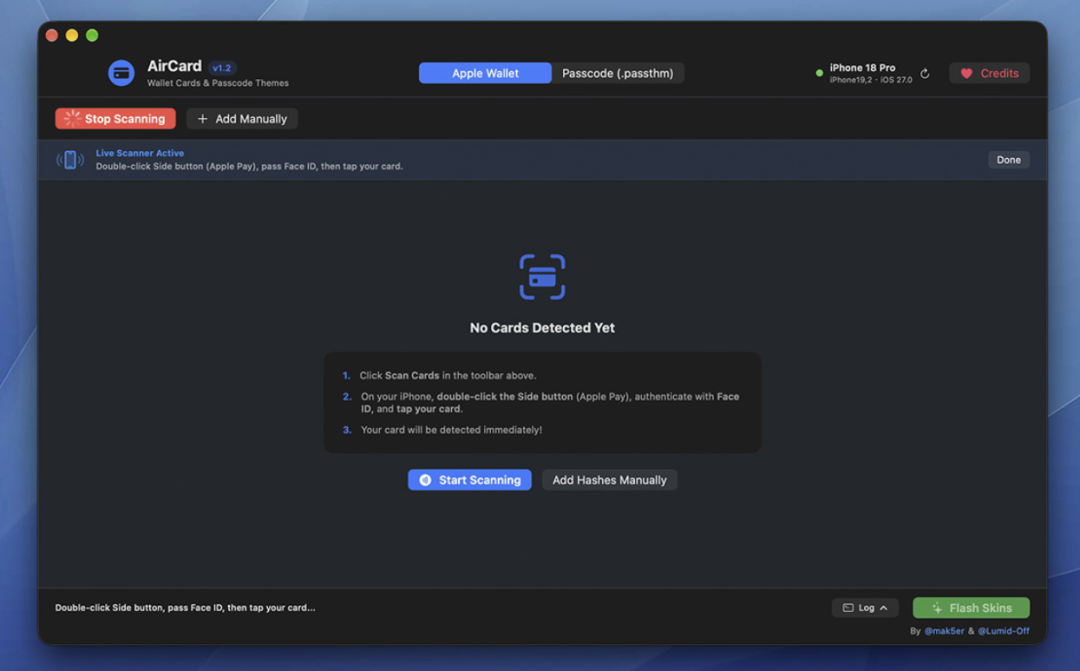The image size is (1080, 671).
Task: Click the AirCard app logo icon
Action: pos(121,72)
